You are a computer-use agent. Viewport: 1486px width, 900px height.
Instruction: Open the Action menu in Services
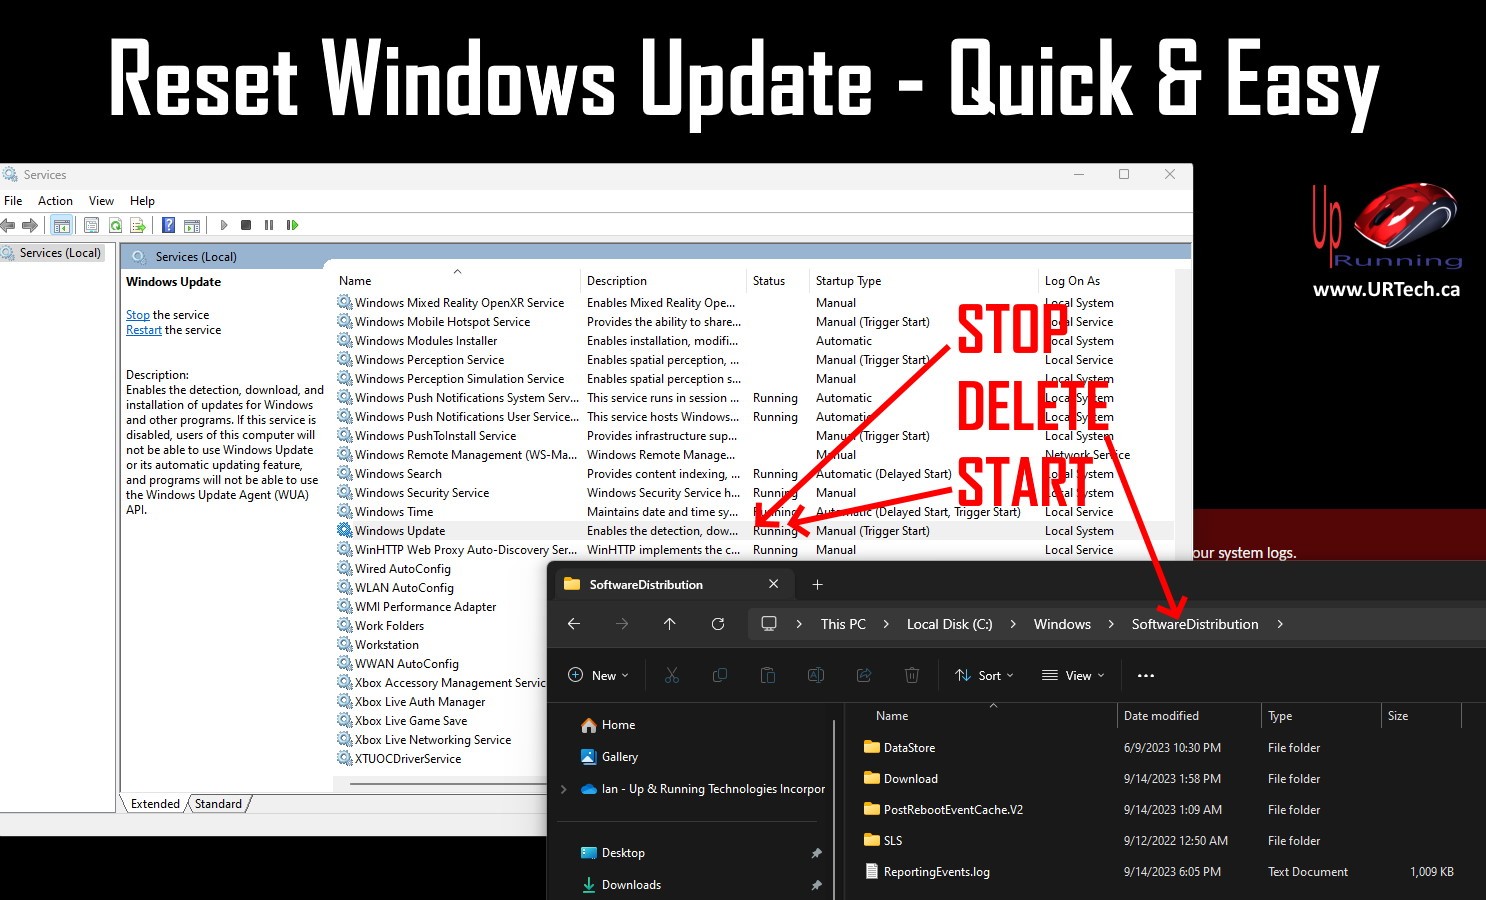coord(55,201)
